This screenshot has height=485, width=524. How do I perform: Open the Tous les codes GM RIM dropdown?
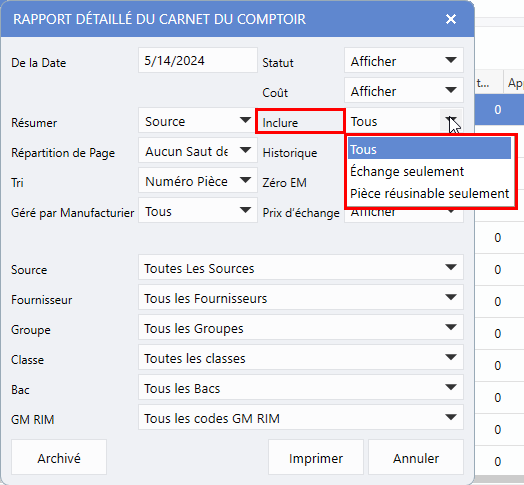pyautogui.click(x=301, y=417)
